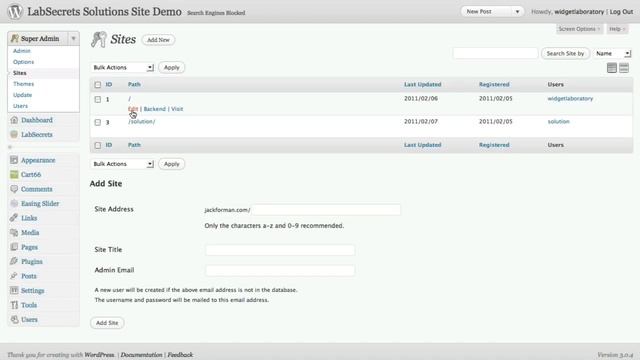Click the Easing Slider icon
This screenshot has width=640, height=360.
[14, 203]
